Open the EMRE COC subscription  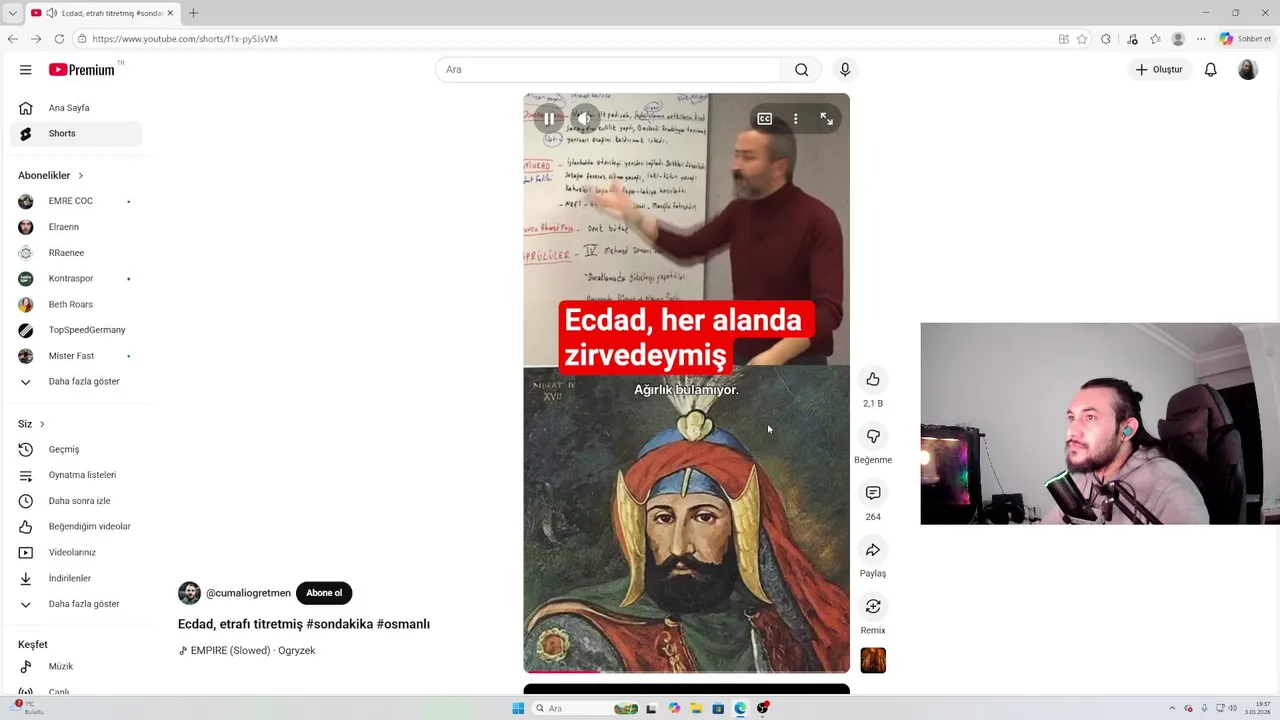[76, 201]
